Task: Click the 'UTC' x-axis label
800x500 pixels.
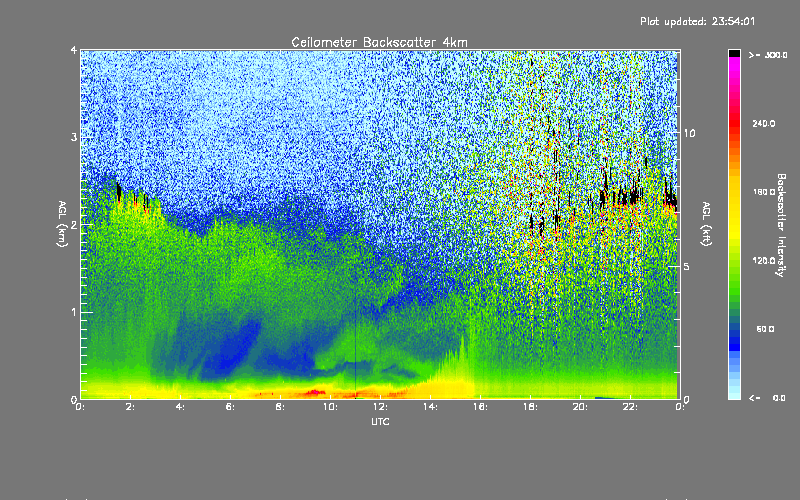Action: coord(380,421)
